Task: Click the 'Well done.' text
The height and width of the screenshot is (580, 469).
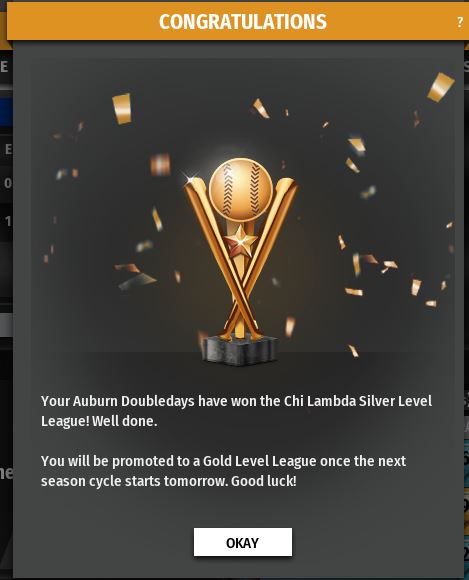Action: pos(125,421)
